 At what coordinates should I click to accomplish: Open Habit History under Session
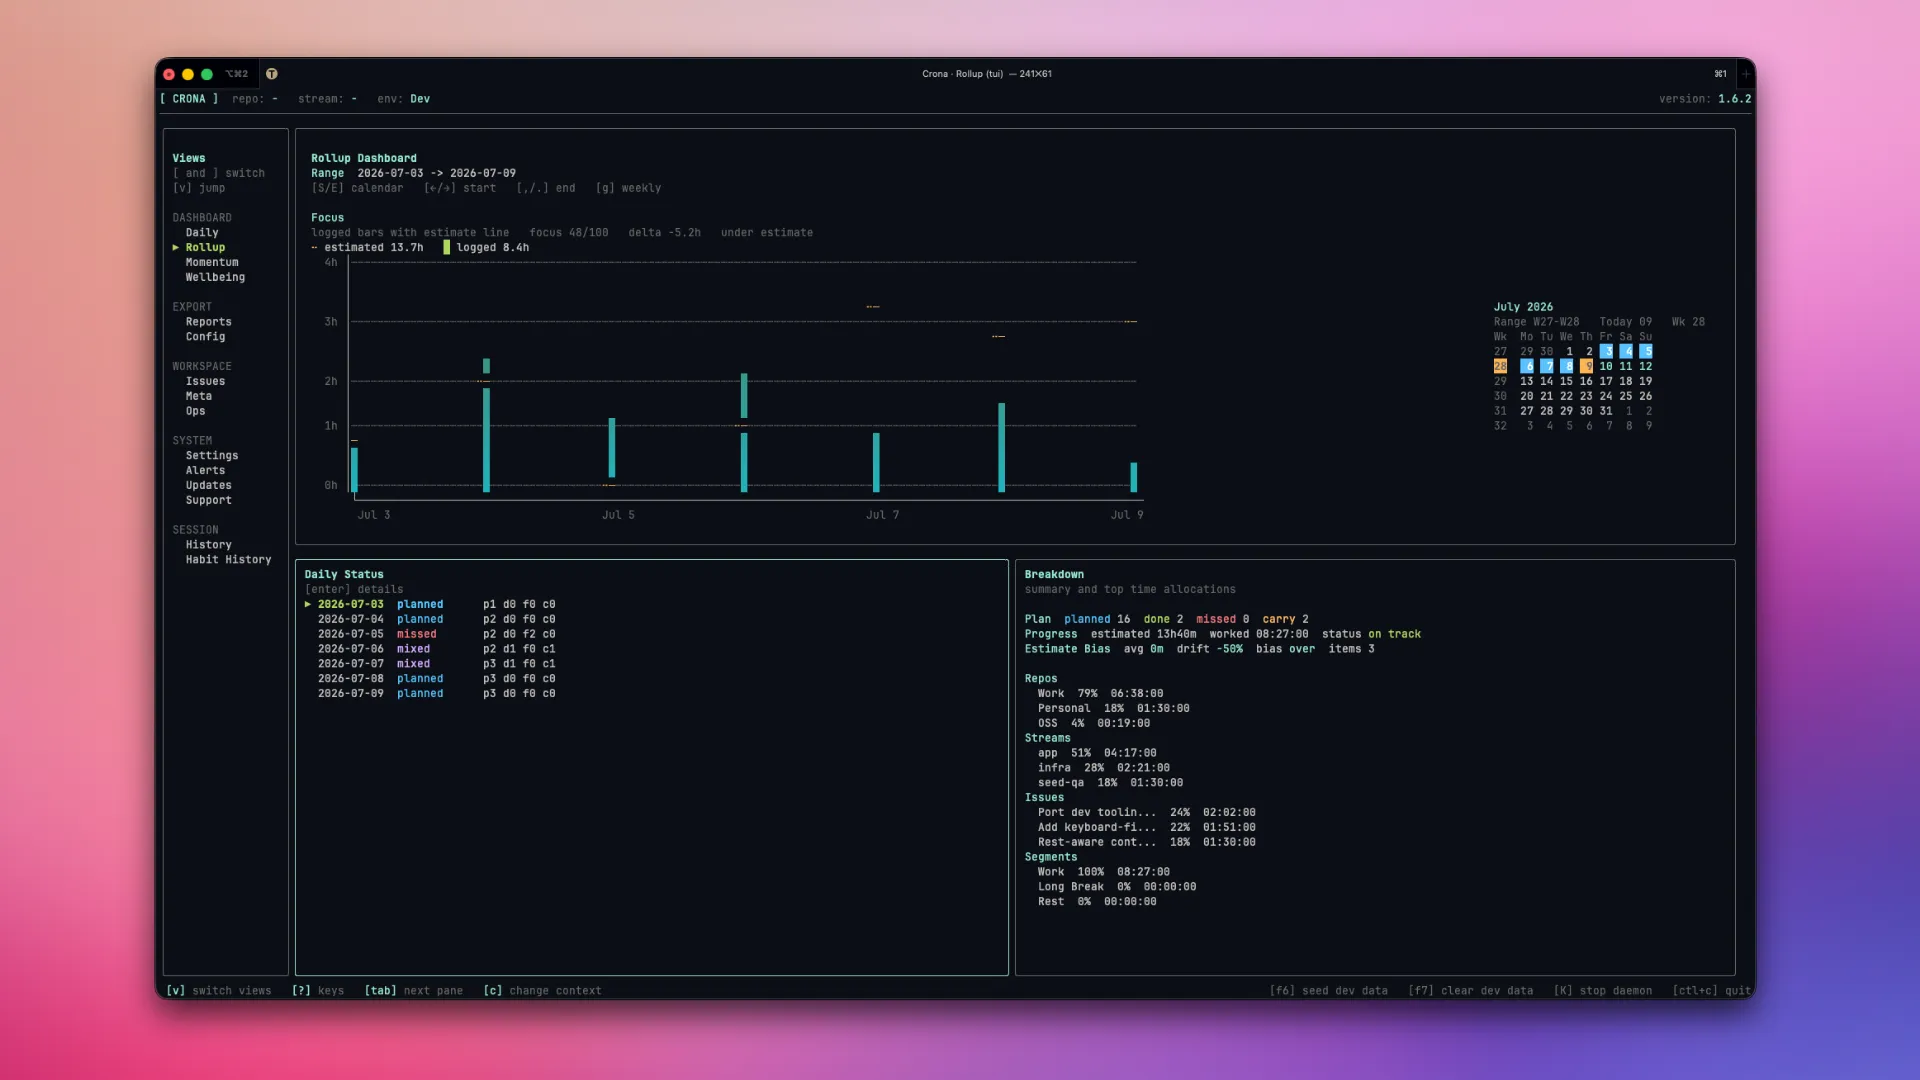pos(228,560)
